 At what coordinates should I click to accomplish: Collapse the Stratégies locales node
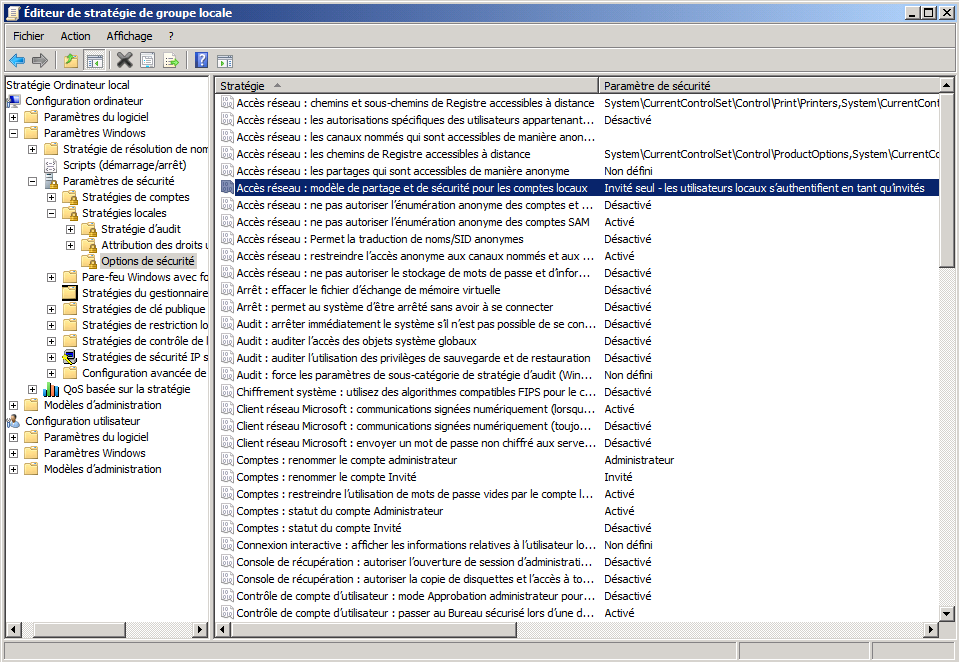[51, 213]
